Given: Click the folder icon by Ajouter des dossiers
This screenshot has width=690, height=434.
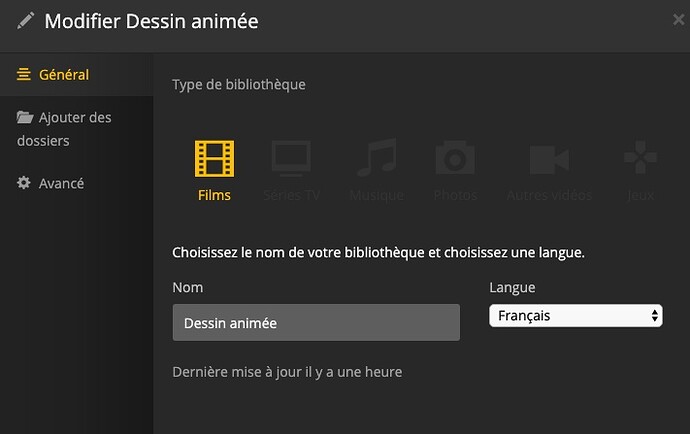Looking at the screenshot, I should [25, 118].
